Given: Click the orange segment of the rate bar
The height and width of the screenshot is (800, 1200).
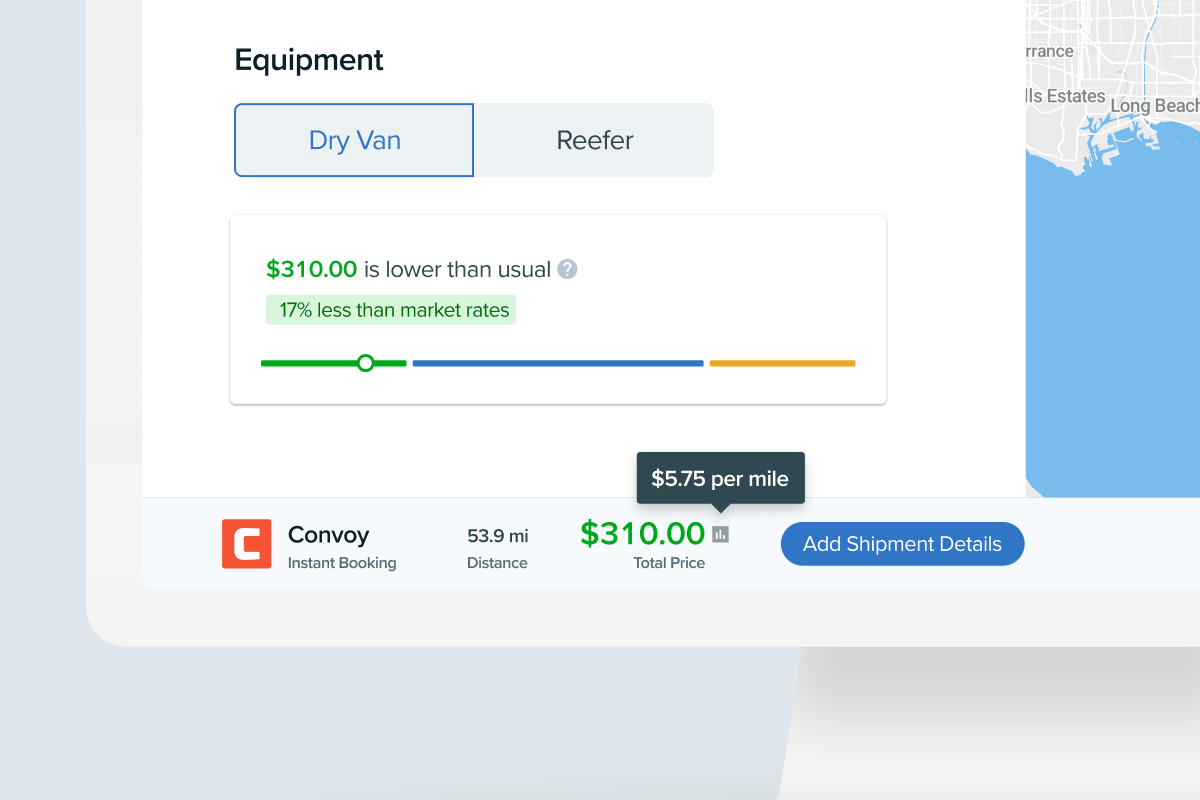Looking at the screenshot, I should point(782,363).
